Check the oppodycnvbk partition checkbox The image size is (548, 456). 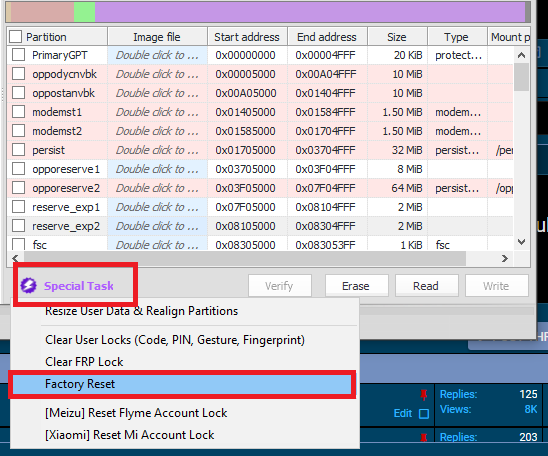tap(18, 74)
